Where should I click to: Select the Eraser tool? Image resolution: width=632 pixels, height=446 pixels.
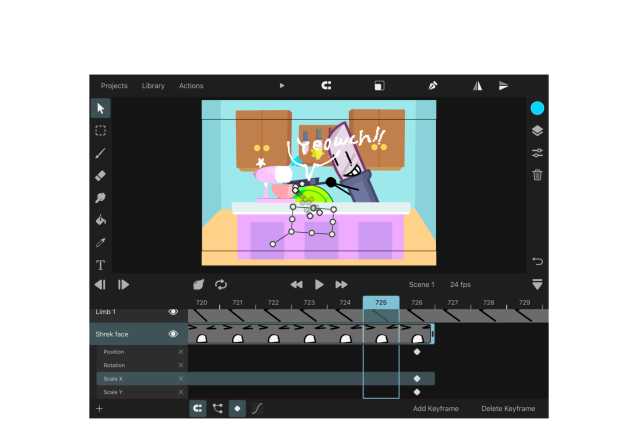(x=101, y=175)
